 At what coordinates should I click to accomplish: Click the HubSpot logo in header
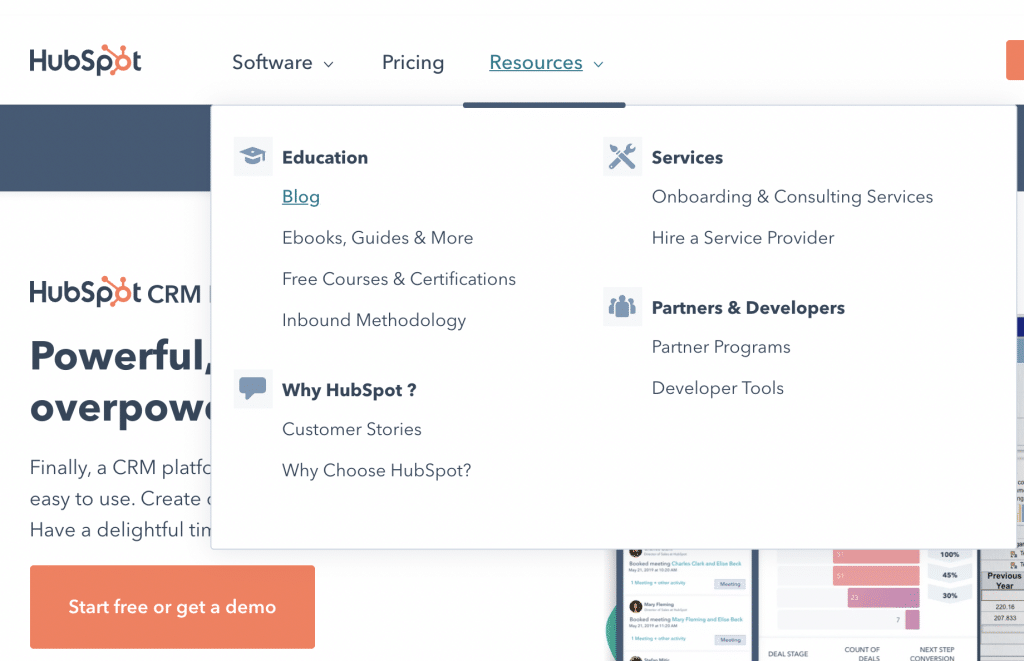tap(85, 60)
